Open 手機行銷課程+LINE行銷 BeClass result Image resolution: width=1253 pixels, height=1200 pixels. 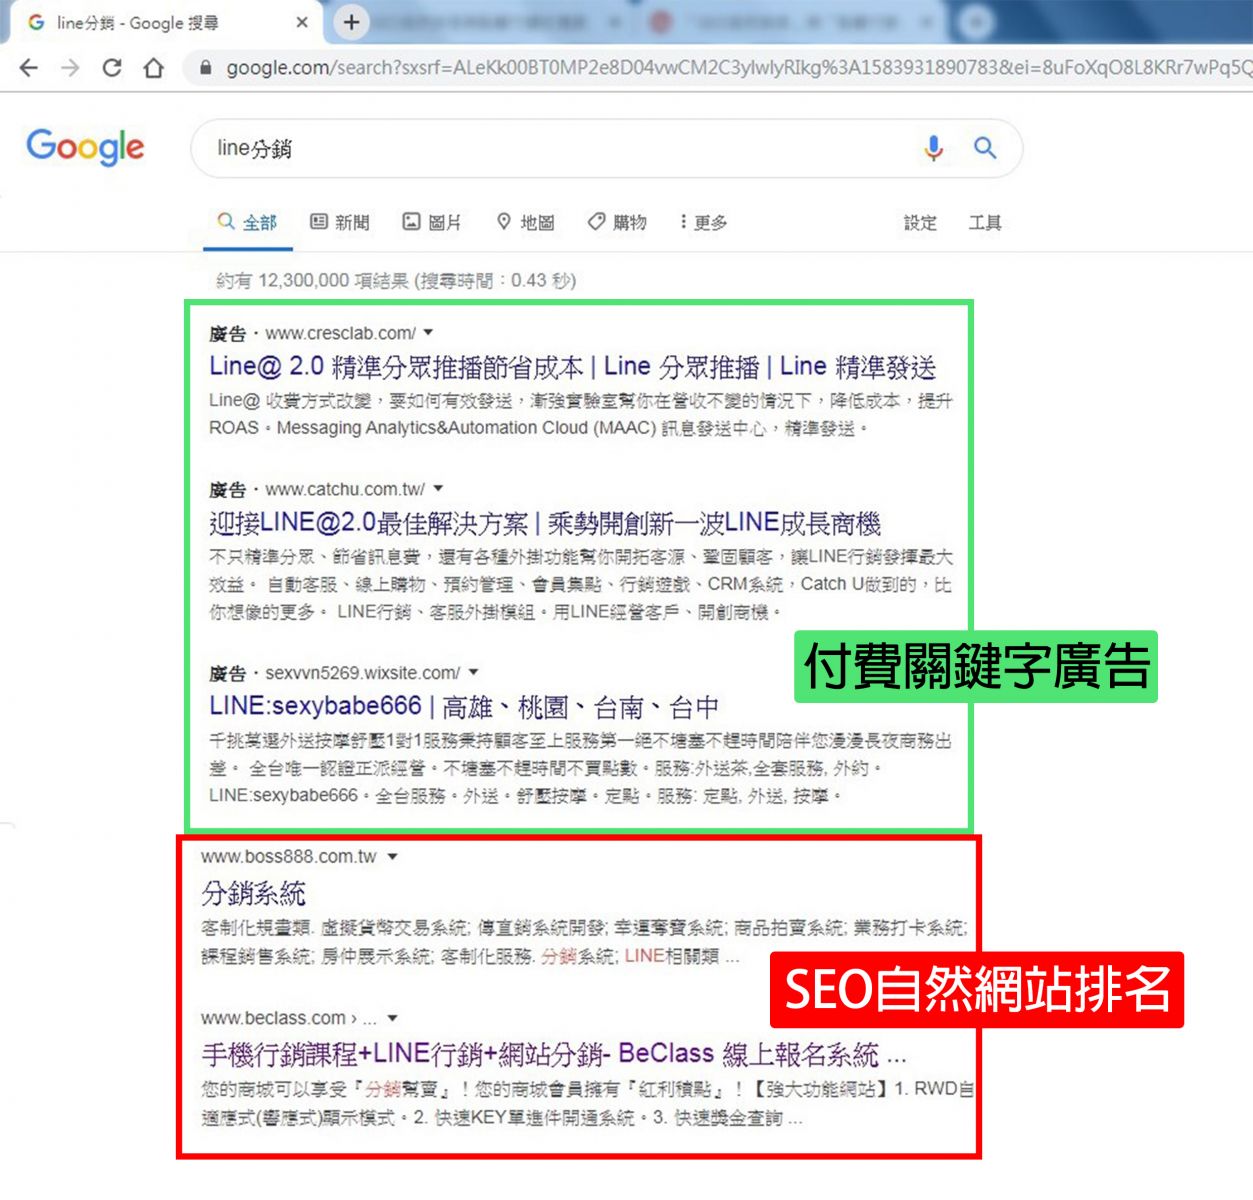[x=554, y=1054]
